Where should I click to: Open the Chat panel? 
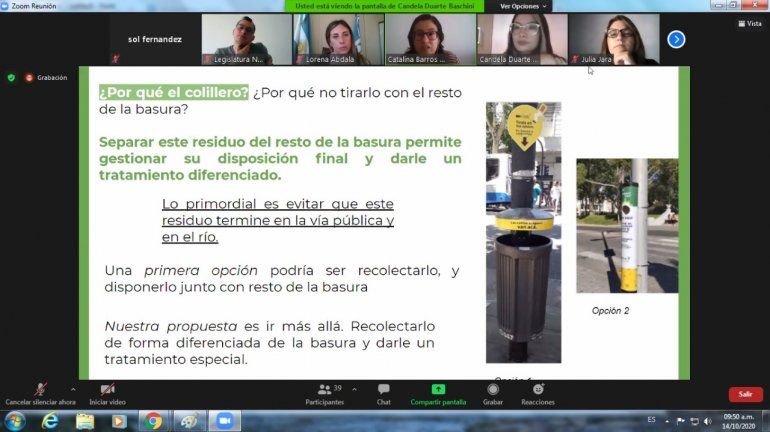383,394
